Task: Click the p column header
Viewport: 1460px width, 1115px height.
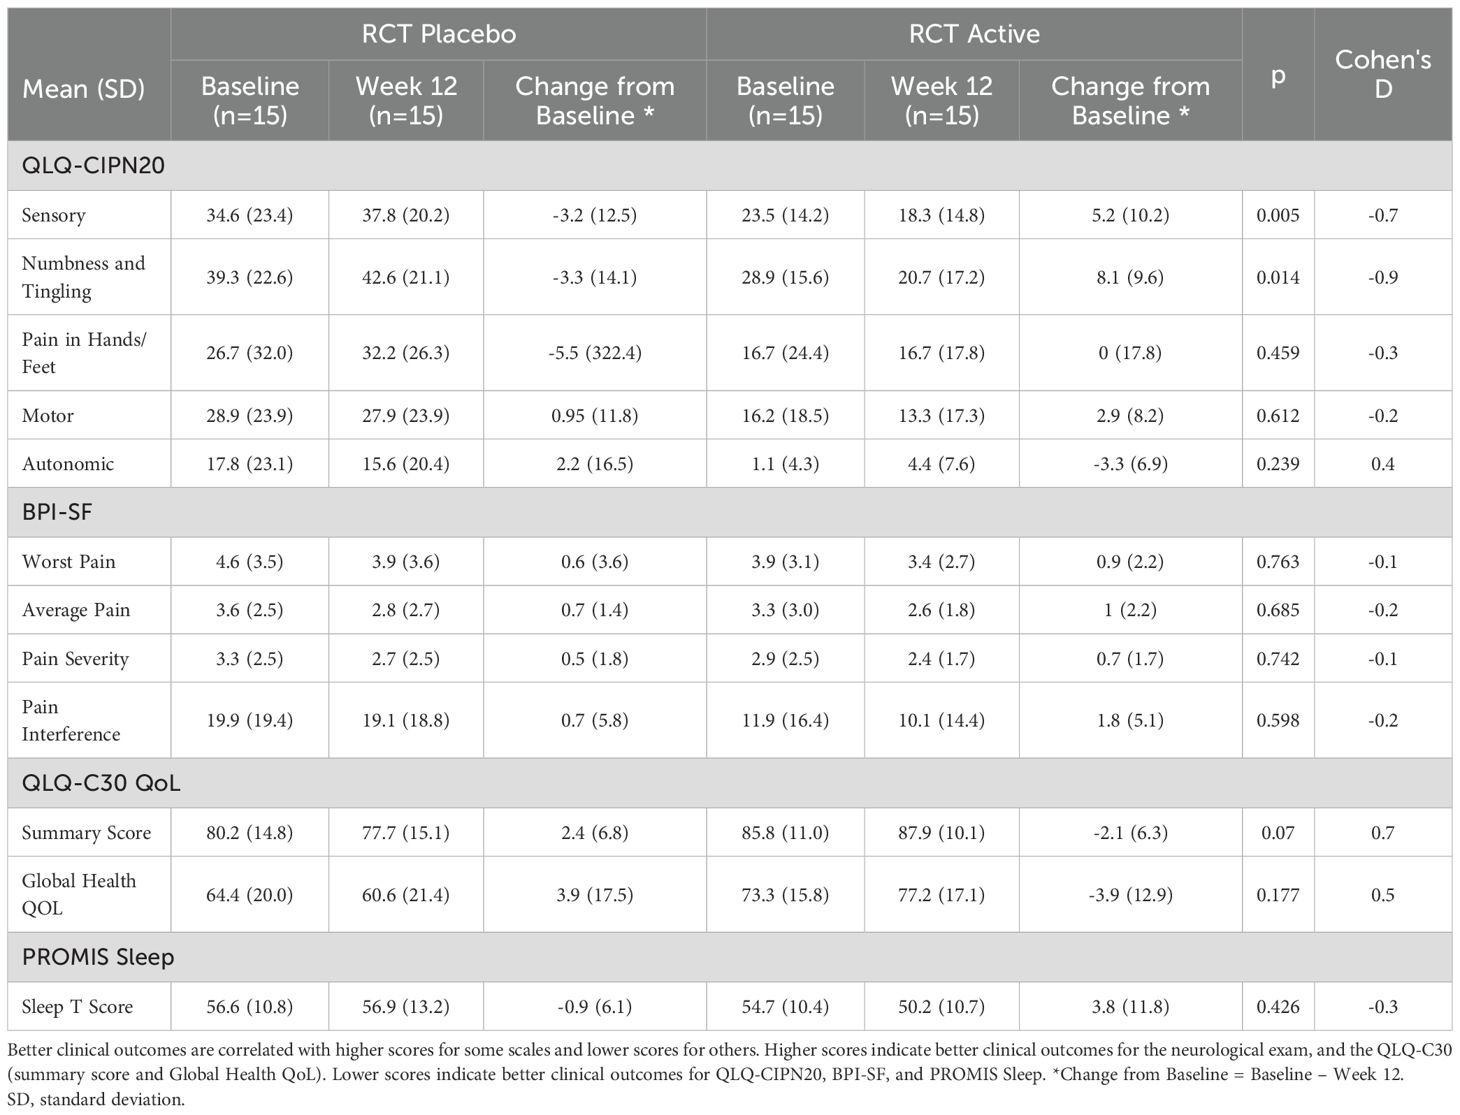Action: [x=1277, y=74]
